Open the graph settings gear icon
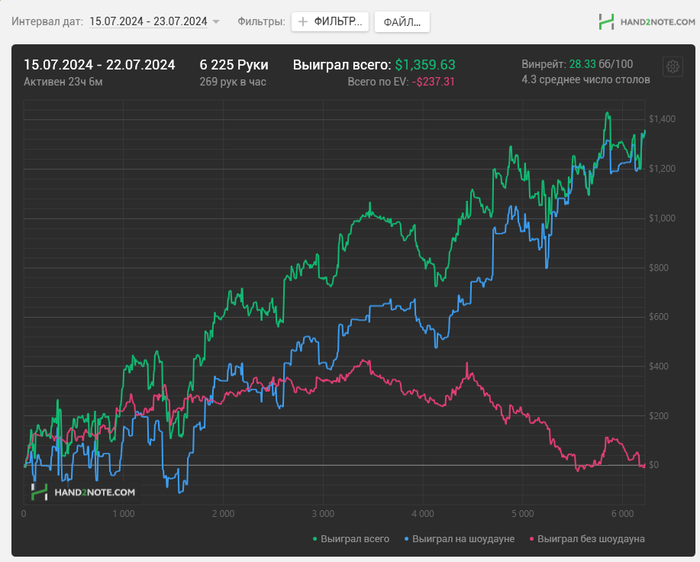The height and width of the screenshot is (562, 700). click(673, 67)
